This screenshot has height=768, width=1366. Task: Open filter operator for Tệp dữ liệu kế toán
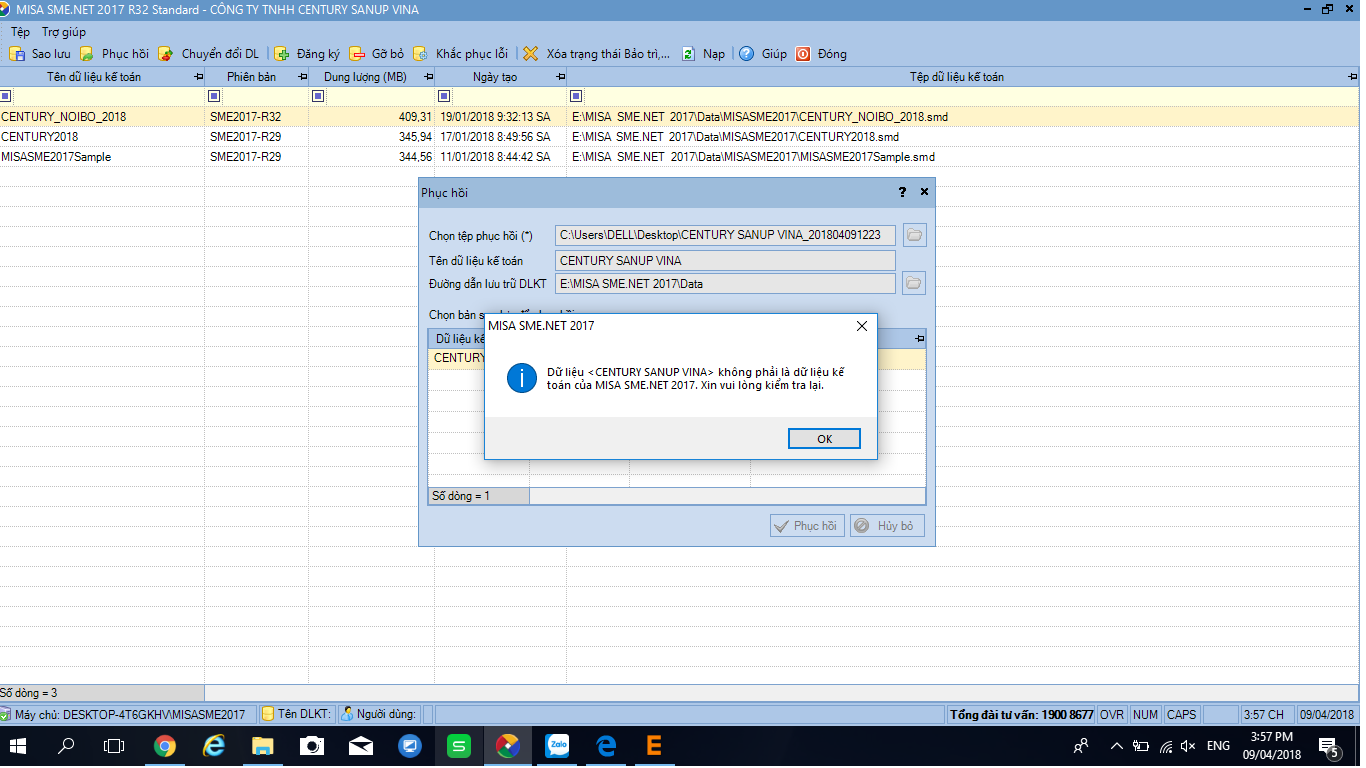coord(576,96)
